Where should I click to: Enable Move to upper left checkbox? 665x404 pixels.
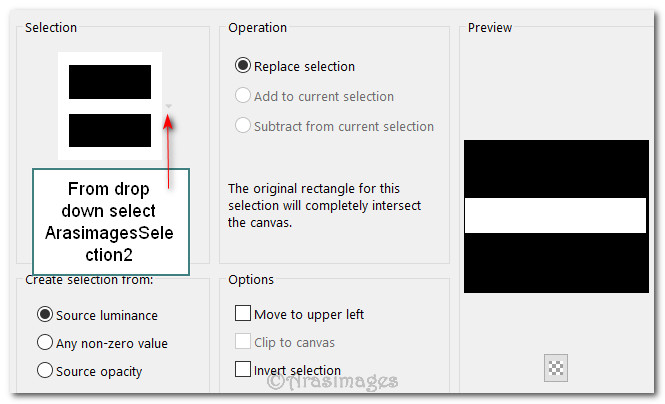243,314
